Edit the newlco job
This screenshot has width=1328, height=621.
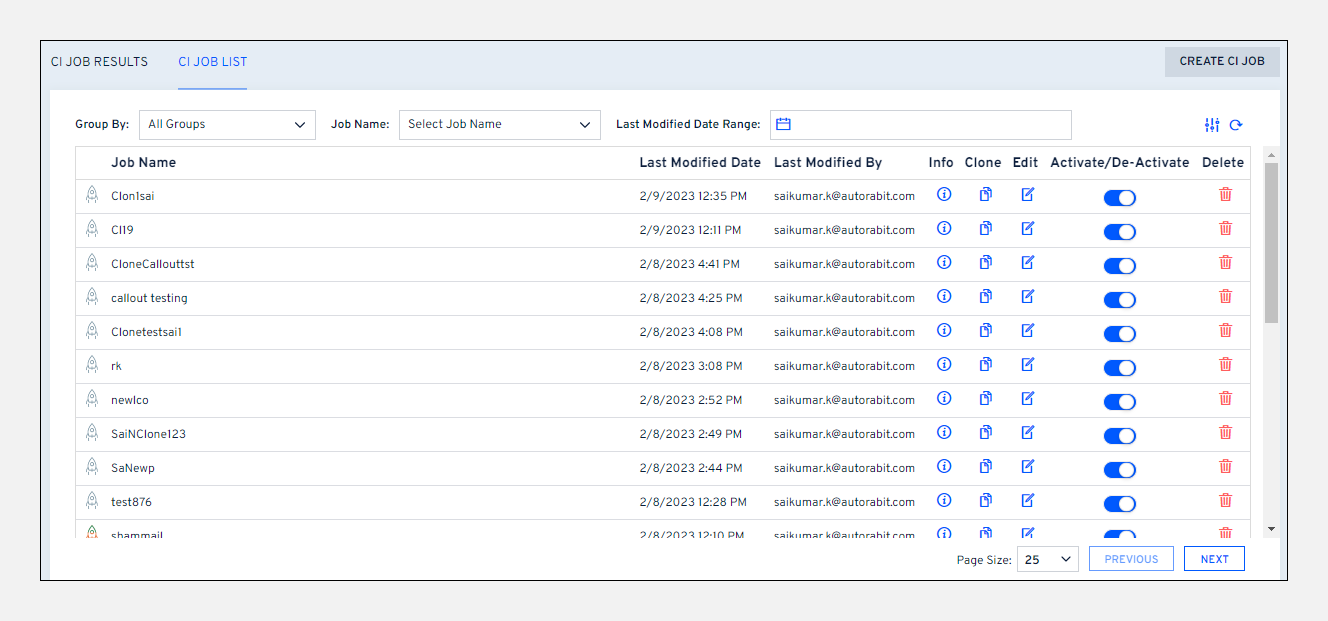(x=1027, y=398)
